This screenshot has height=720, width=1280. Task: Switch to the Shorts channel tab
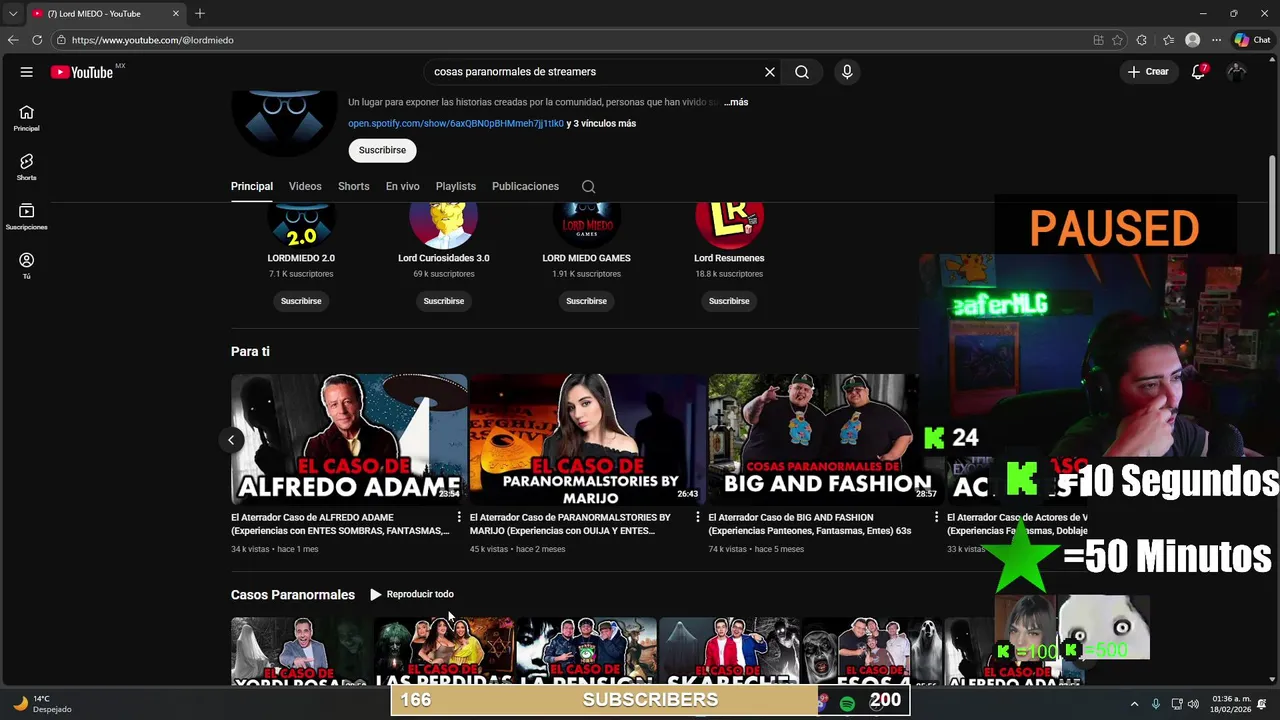(353, 186)
